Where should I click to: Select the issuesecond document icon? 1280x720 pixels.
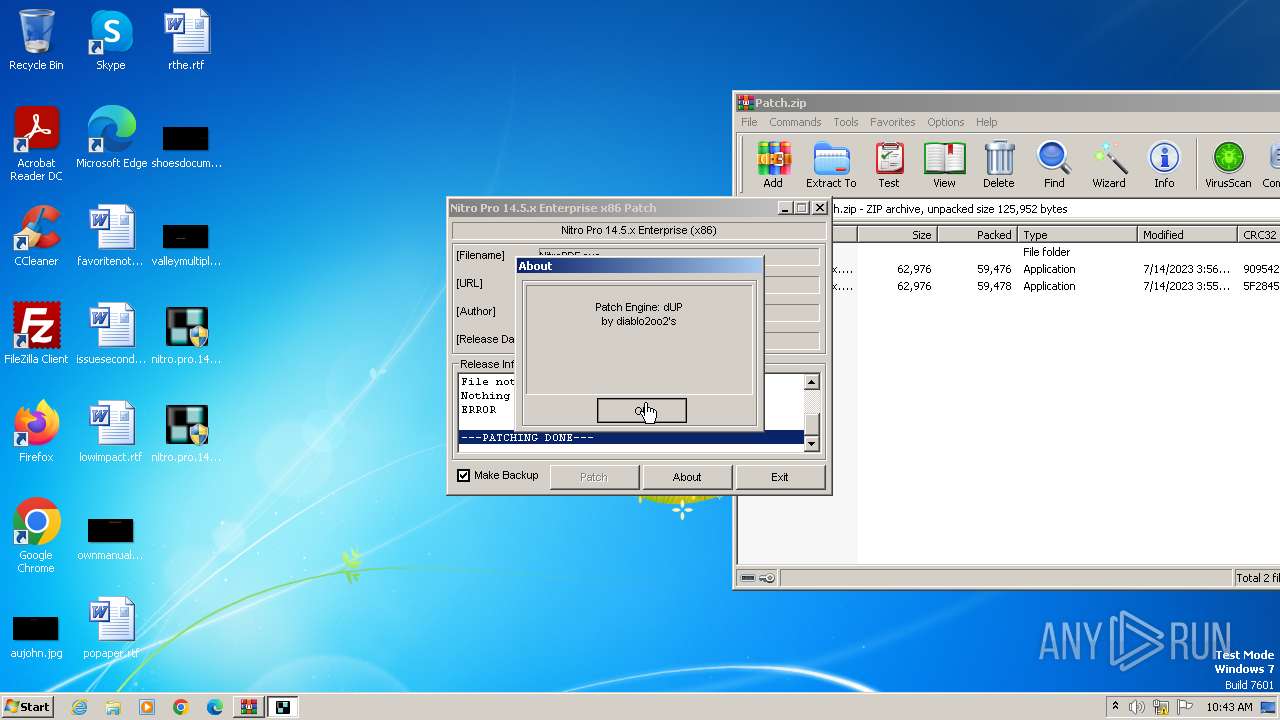[x=111, y=334]
